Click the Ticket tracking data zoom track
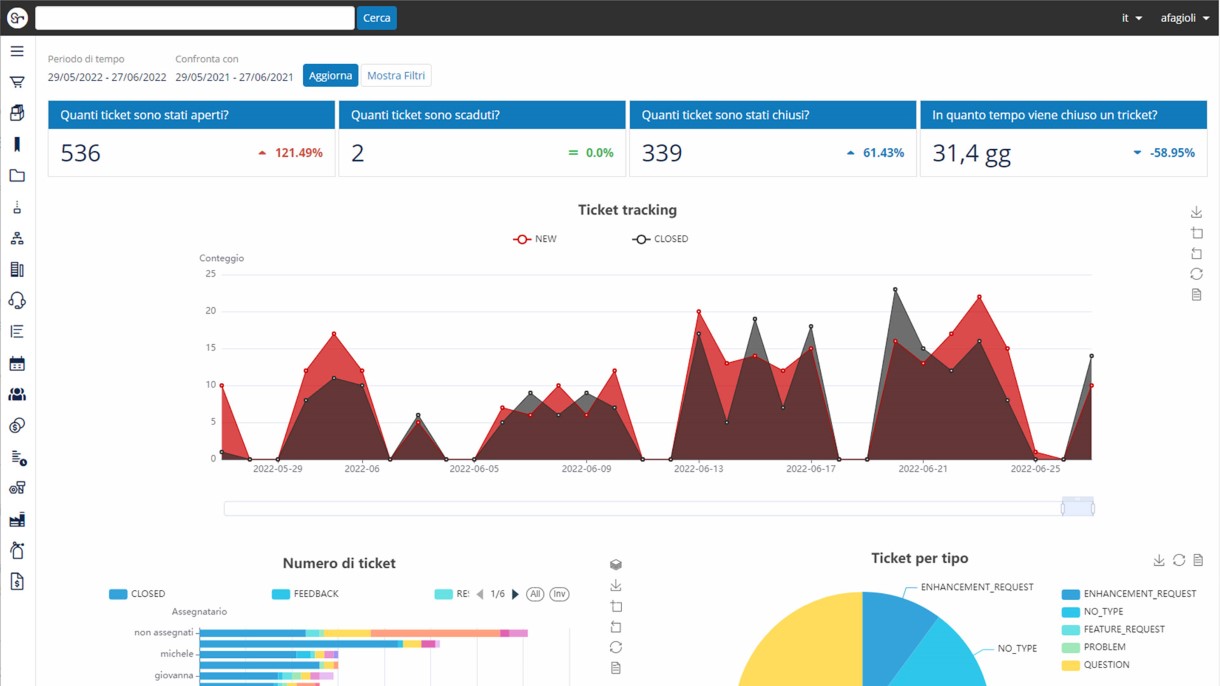Image resolution: width=1220 pixels, height=686 pixels. point(642,509)
